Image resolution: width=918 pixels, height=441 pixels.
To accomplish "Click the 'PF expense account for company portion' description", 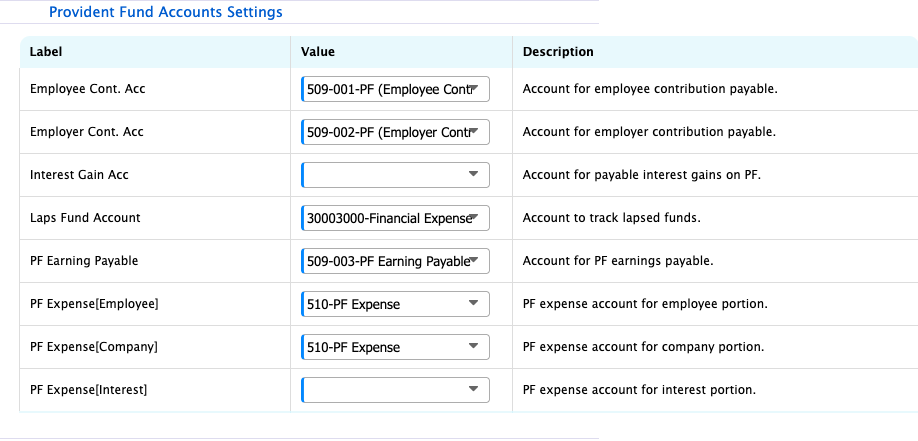I will (x=643, y=347).
